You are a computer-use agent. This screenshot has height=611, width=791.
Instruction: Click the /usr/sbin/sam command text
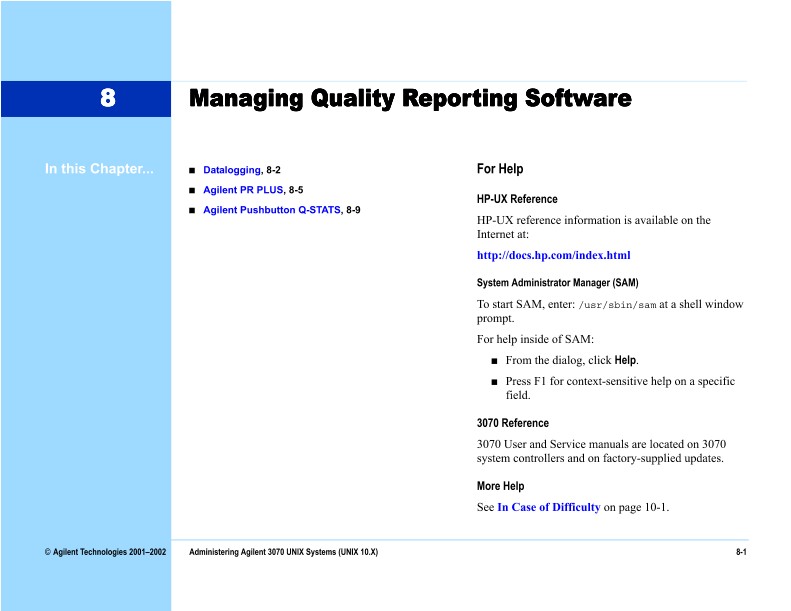[617, 305]
